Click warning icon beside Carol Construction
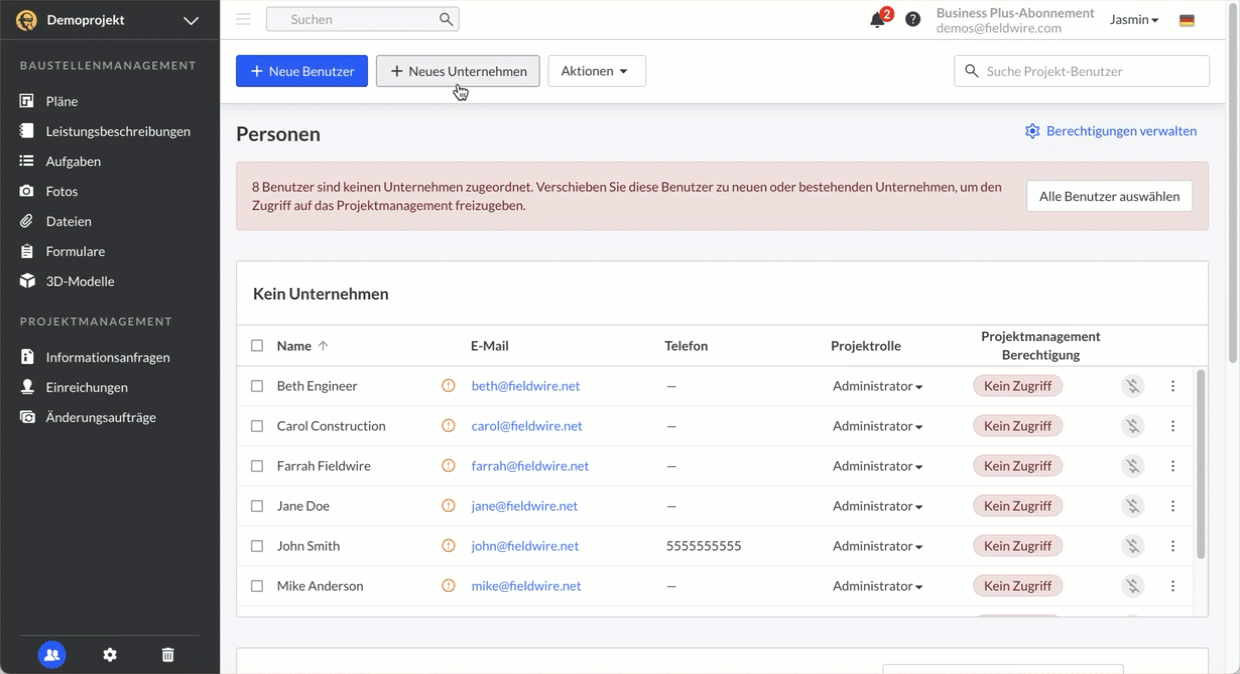Image resolution: width=1240 pixels, height=674 pixels. click(x=448, y=426)
